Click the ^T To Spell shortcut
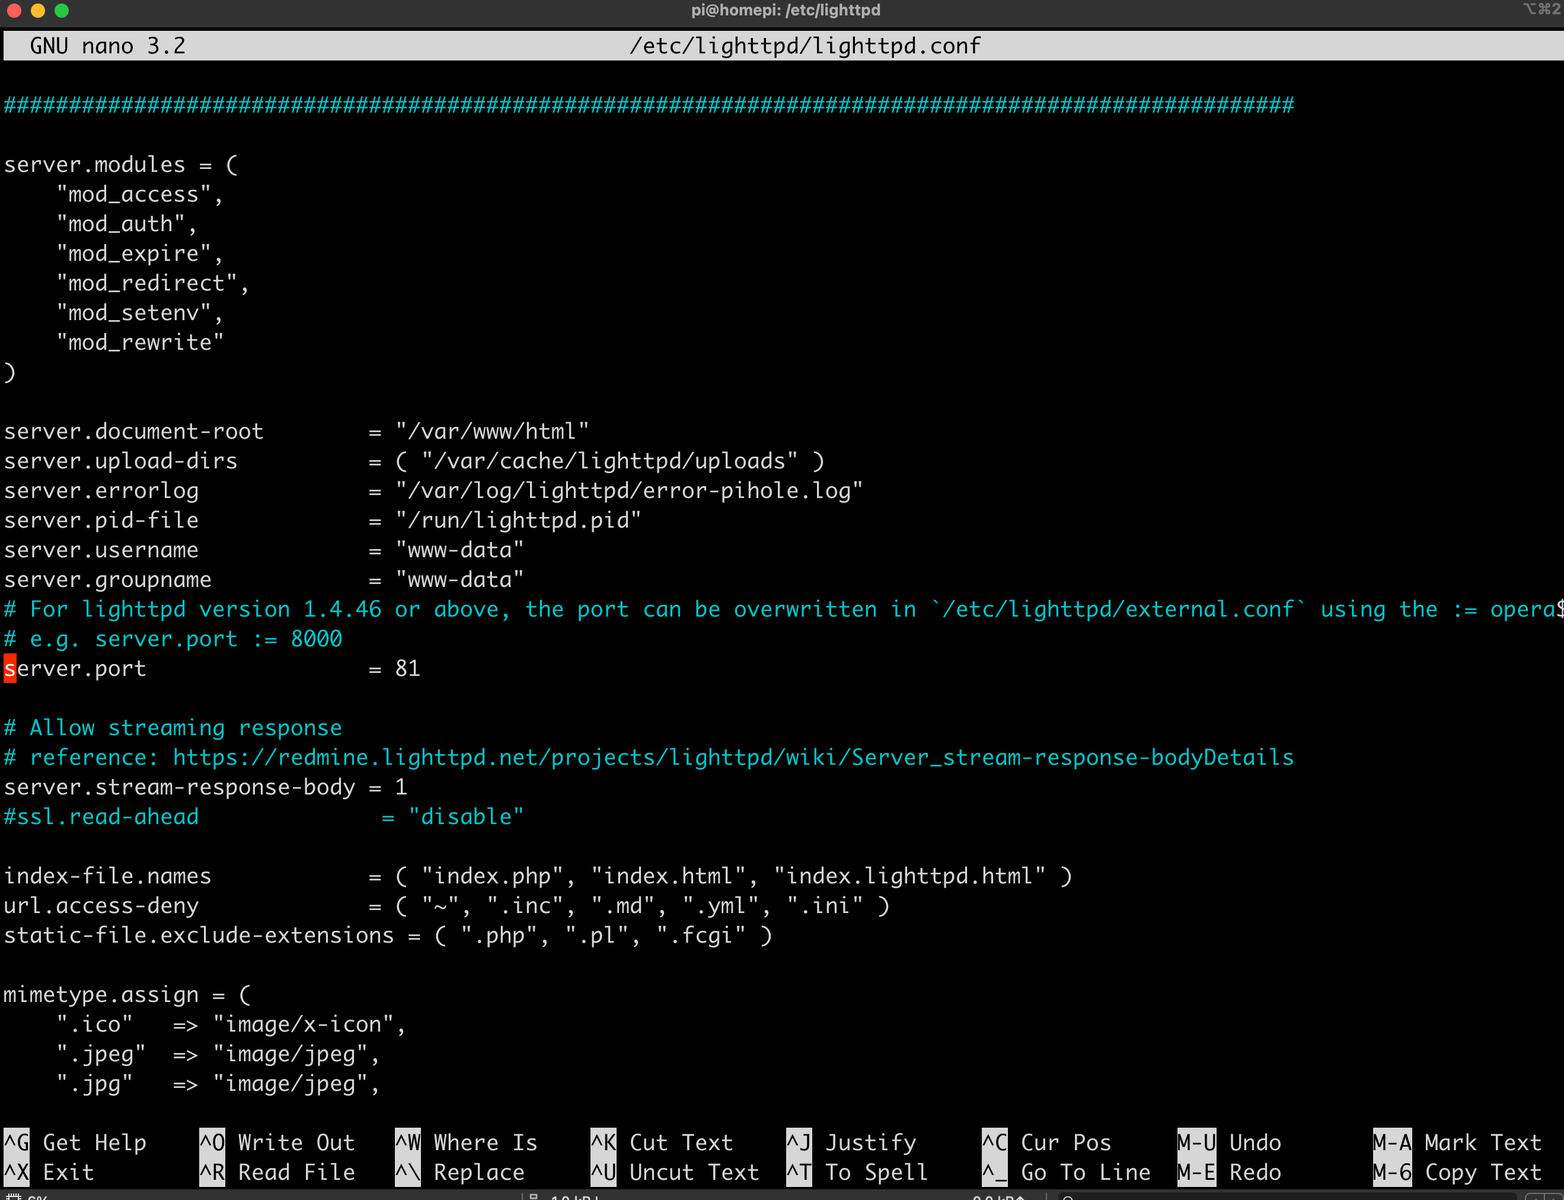This screenshot has height=1200, width=1564. (x=857, y=1172)
